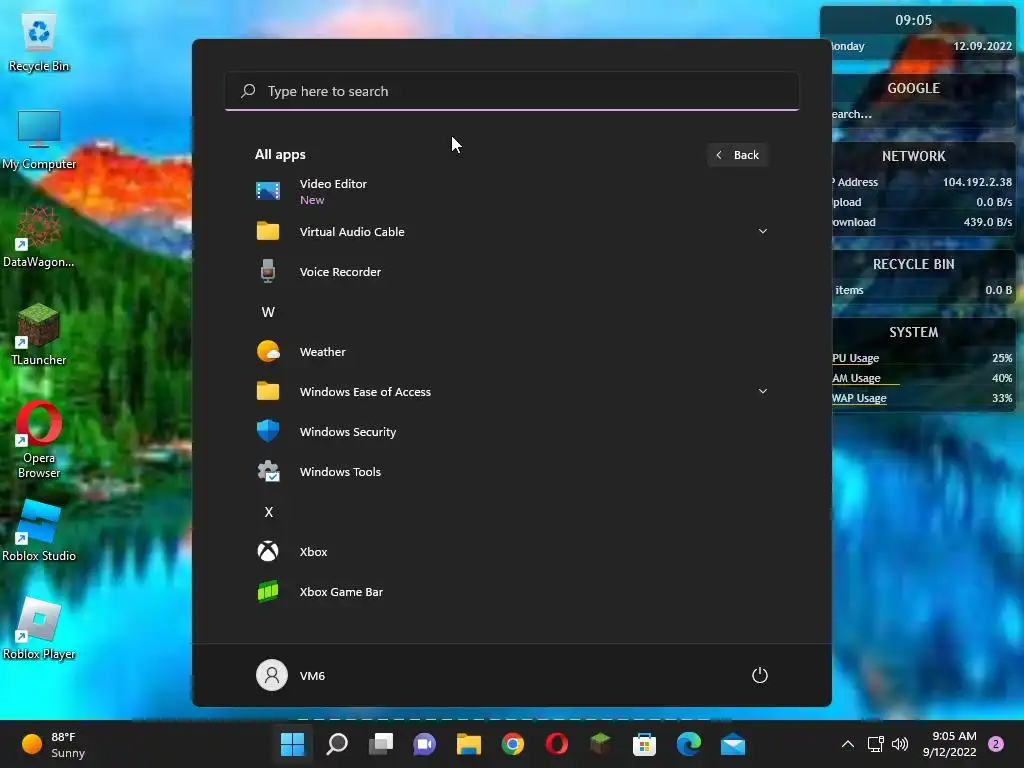This screenshot has width=1024, height=768.
Task: Click the 09:05 clock widget
Action: (x=913, y=20)
